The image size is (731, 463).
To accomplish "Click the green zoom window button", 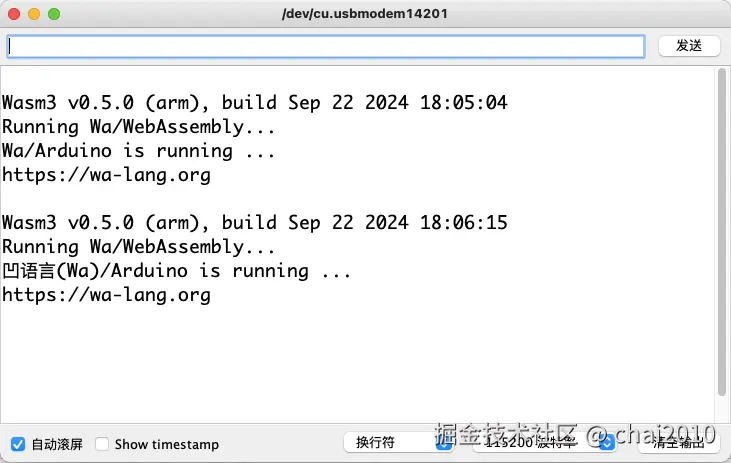I will point(54,14).
